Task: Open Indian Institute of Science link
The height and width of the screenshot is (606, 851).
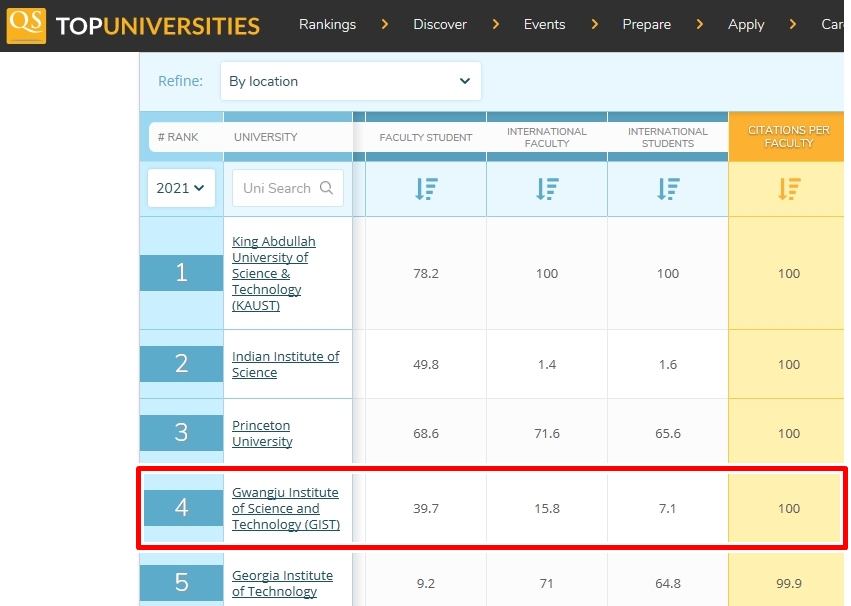Action: tap(285, 364)
